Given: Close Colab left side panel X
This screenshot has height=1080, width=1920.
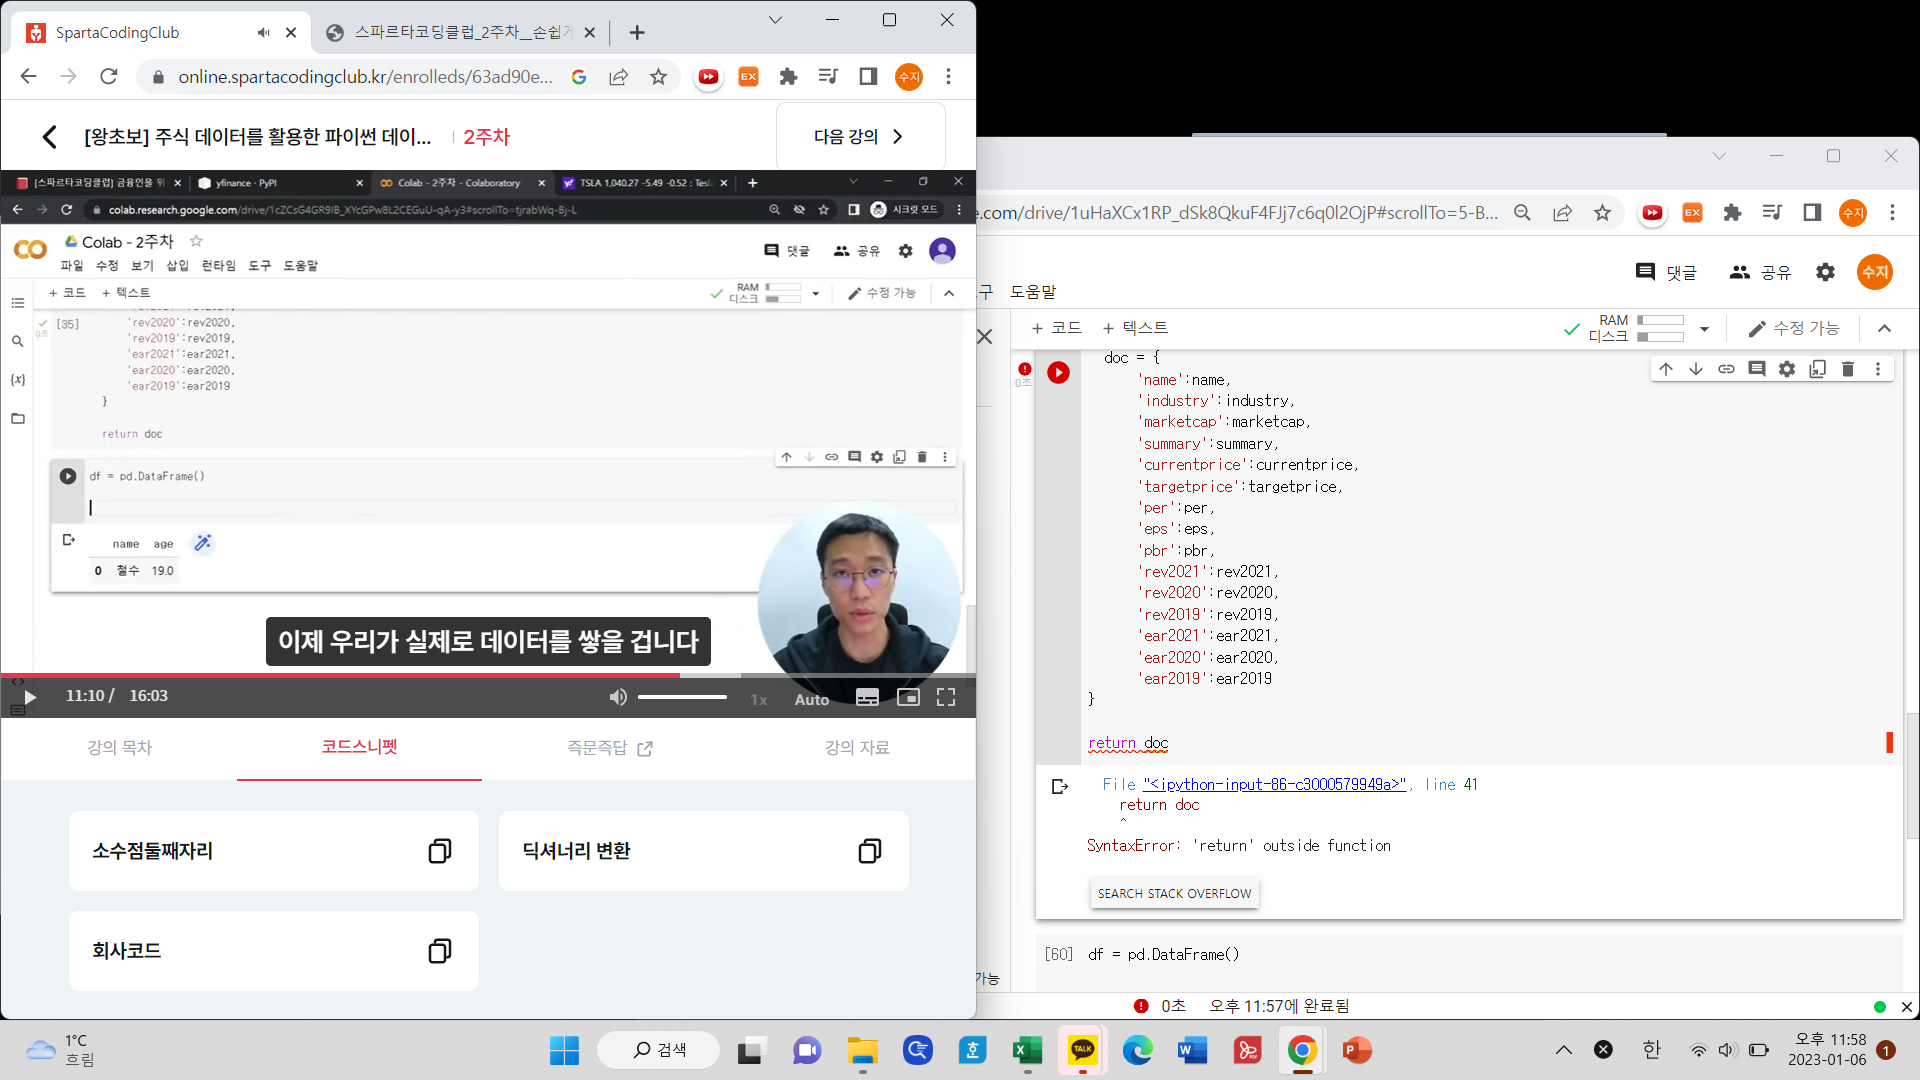Looking at the screenshot, I should click(x=985, y=337).
